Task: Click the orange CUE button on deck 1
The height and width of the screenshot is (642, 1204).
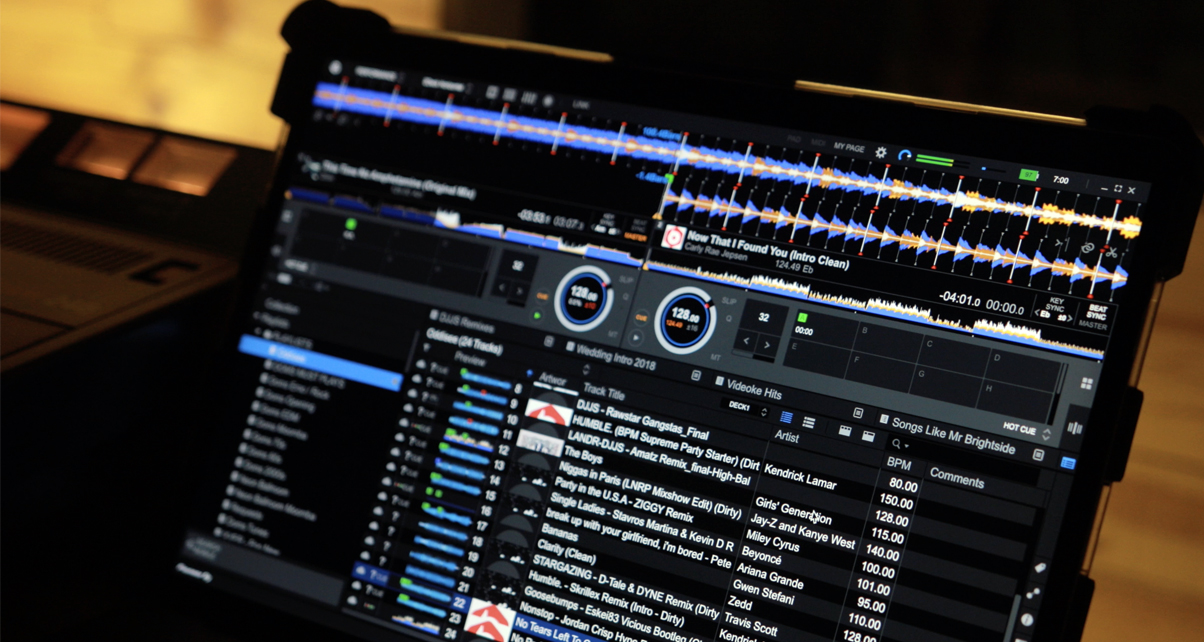Action: tap(543, 296)
